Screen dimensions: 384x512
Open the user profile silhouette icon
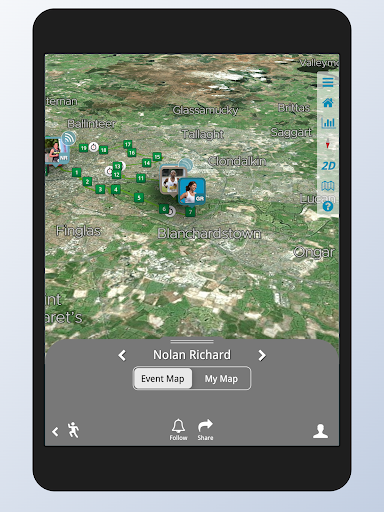point(320,431)
